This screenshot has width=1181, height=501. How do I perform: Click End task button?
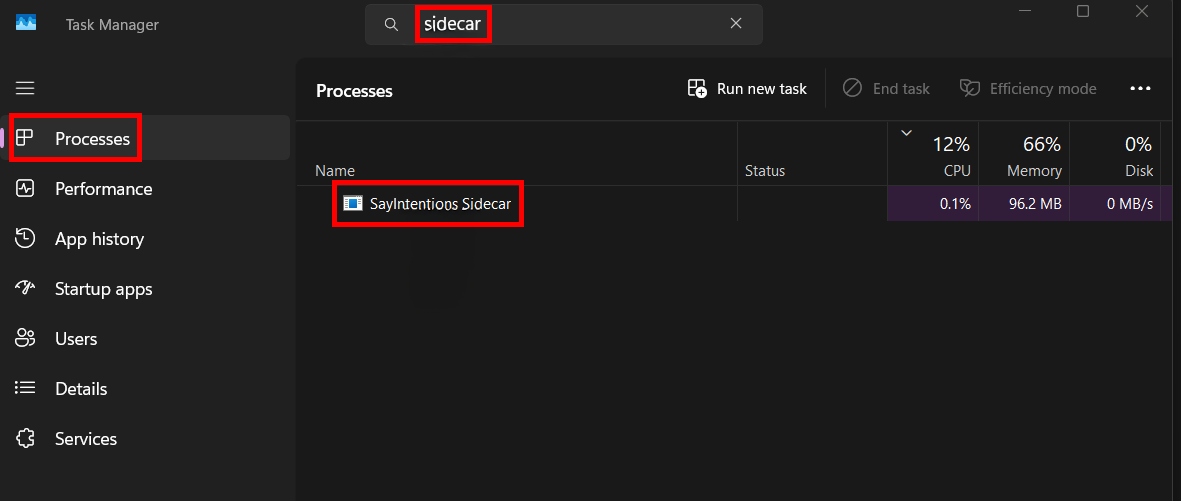tap(886, 89)
